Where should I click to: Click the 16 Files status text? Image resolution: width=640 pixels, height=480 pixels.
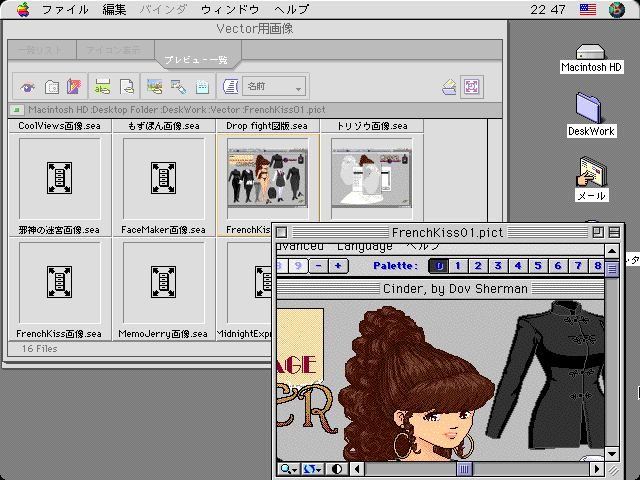pos(40,349)
